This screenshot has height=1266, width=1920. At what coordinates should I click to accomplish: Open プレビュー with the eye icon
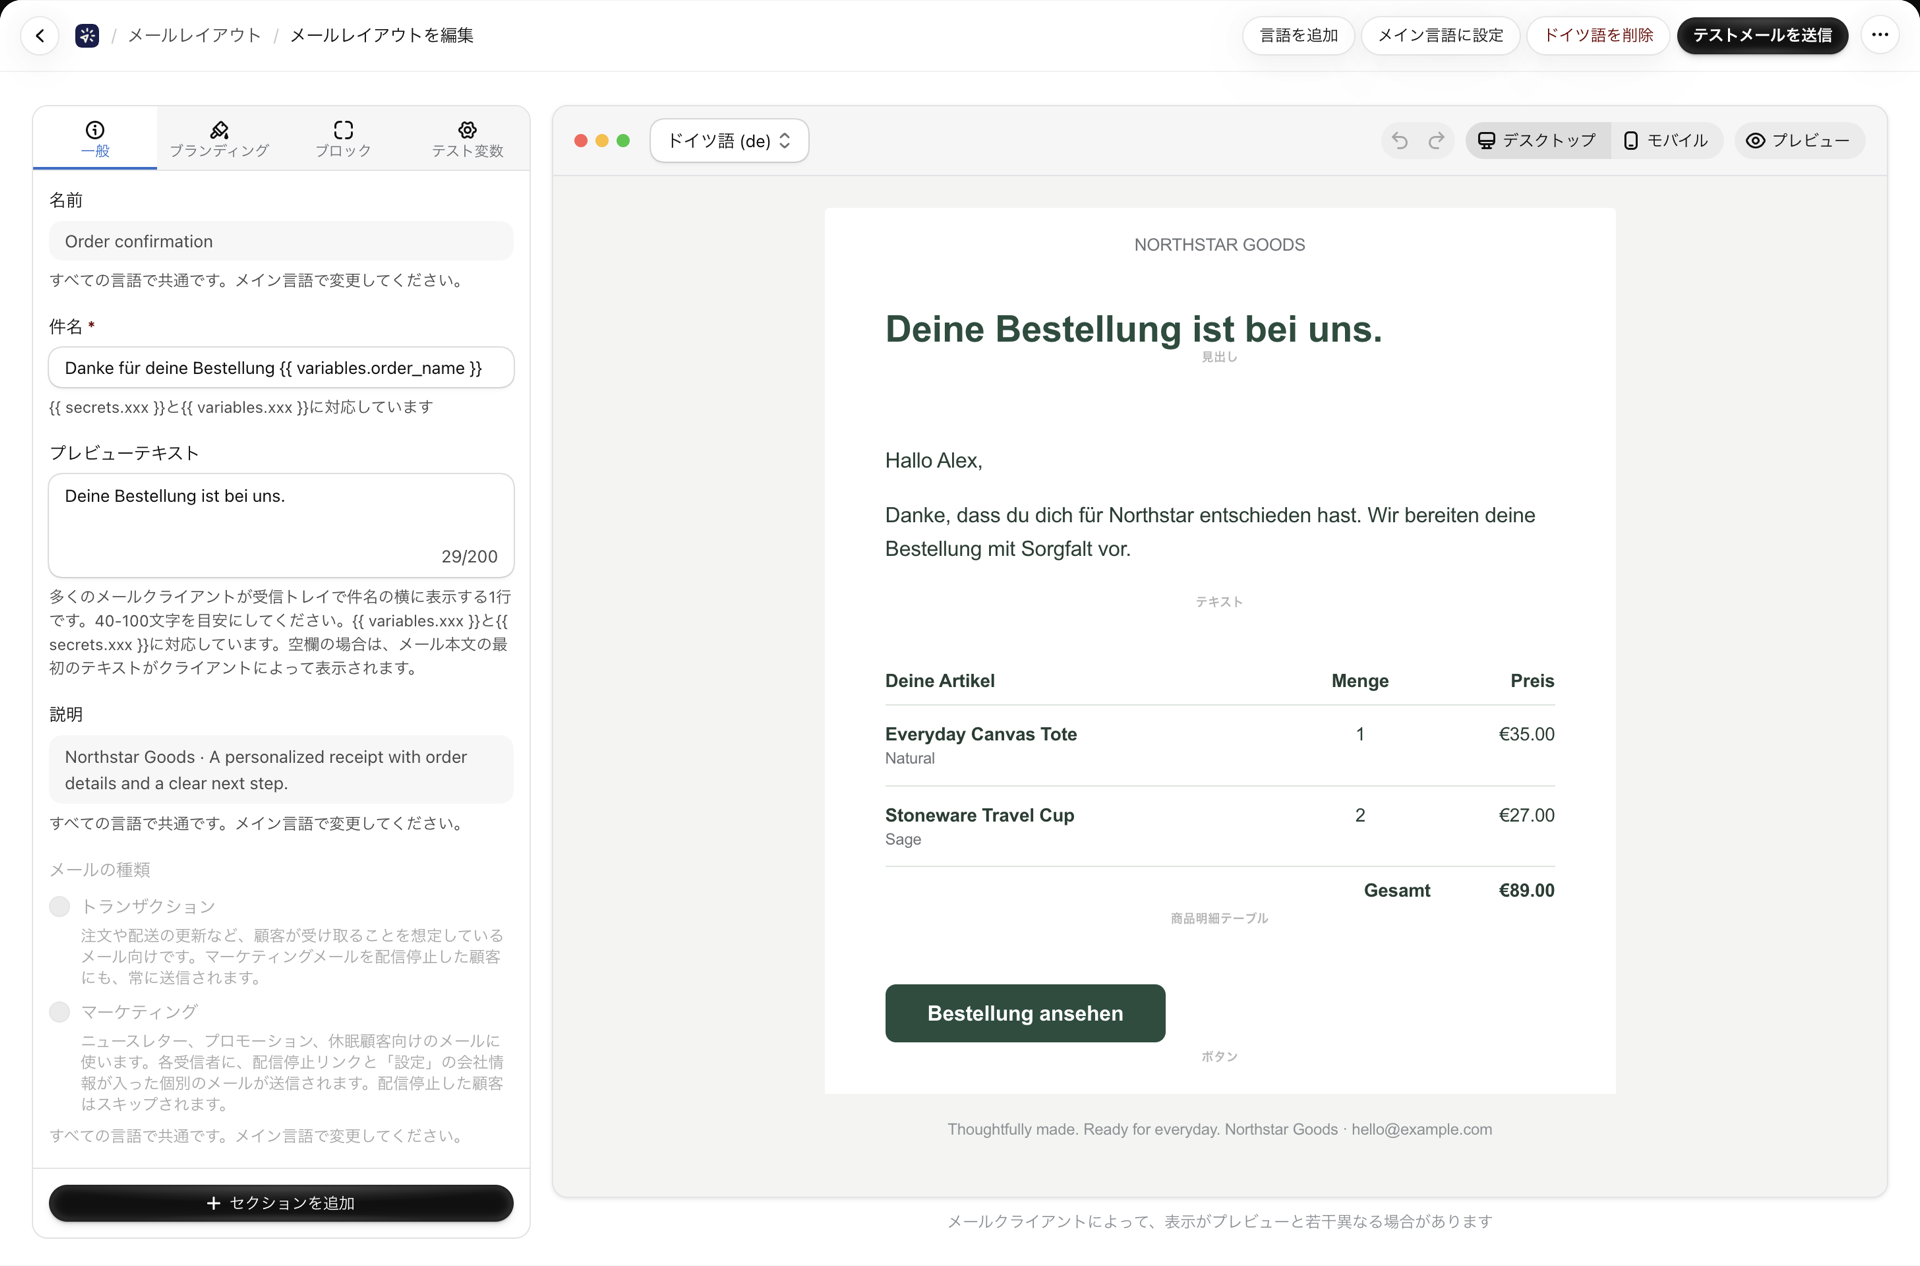coord(1798,141)
